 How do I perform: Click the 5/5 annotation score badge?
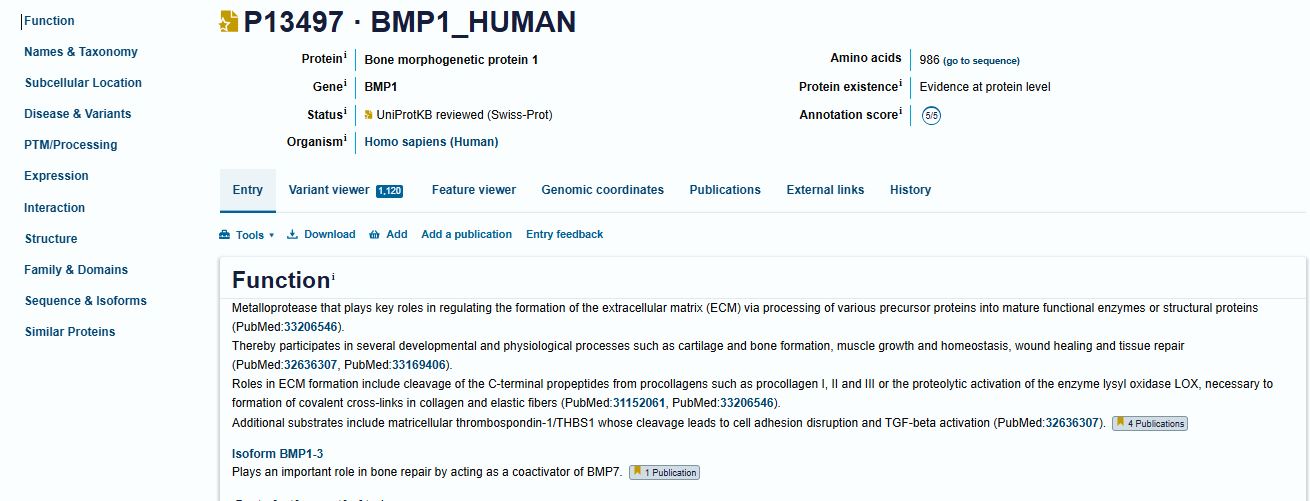tap(931, 115)
